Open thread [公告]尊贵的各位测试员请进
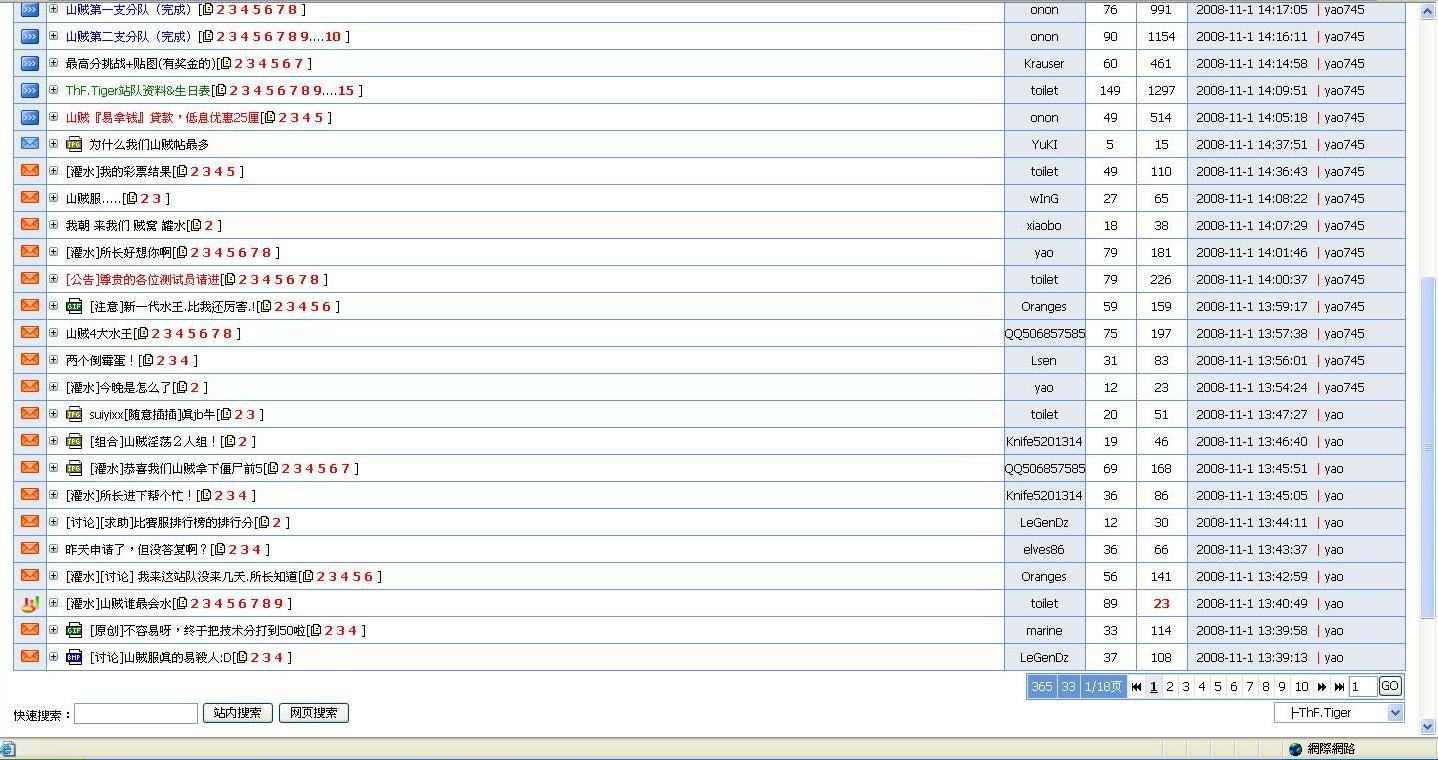 pos(142,279)
